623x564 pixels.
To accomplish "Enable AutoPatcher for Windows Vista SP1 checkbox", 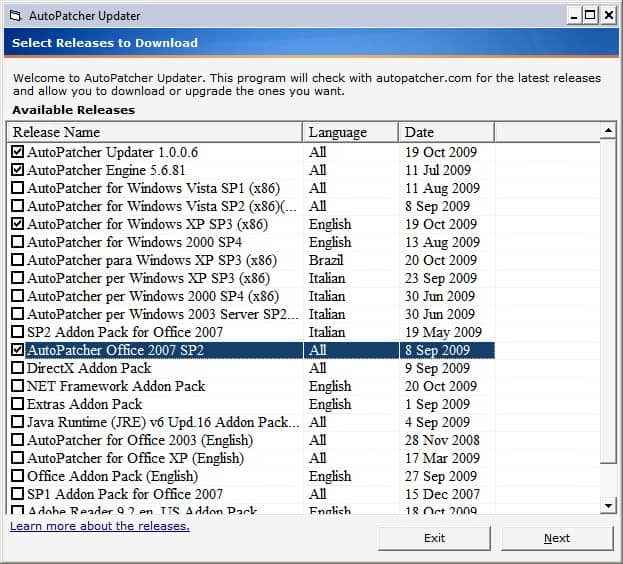I will pos(17,189).
